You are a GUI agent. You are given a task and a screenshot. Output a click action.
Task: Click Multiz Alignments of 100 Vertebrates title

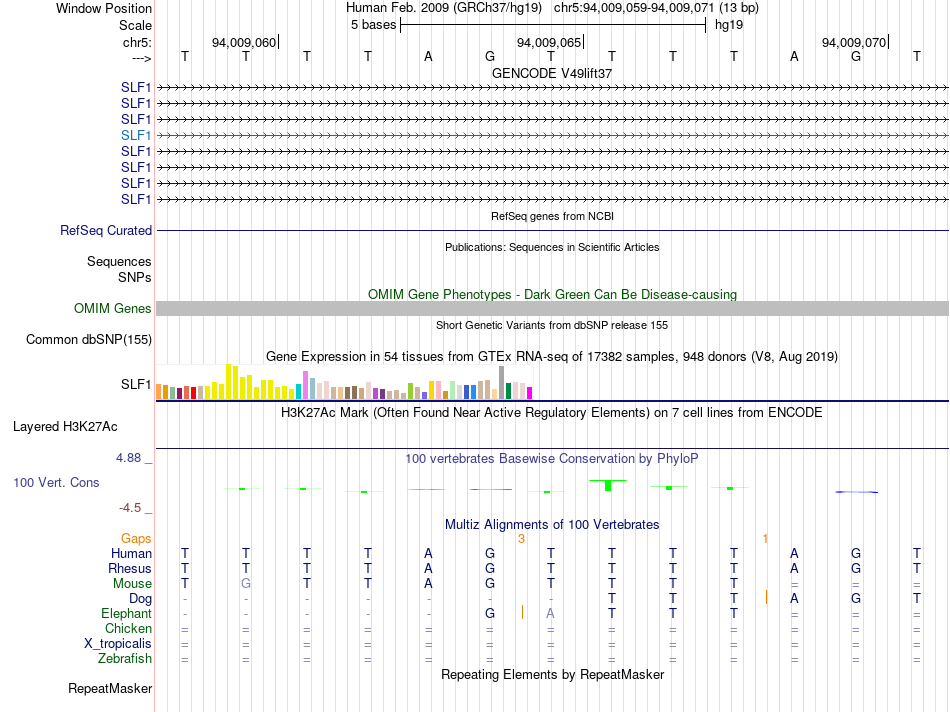[552, 525]
